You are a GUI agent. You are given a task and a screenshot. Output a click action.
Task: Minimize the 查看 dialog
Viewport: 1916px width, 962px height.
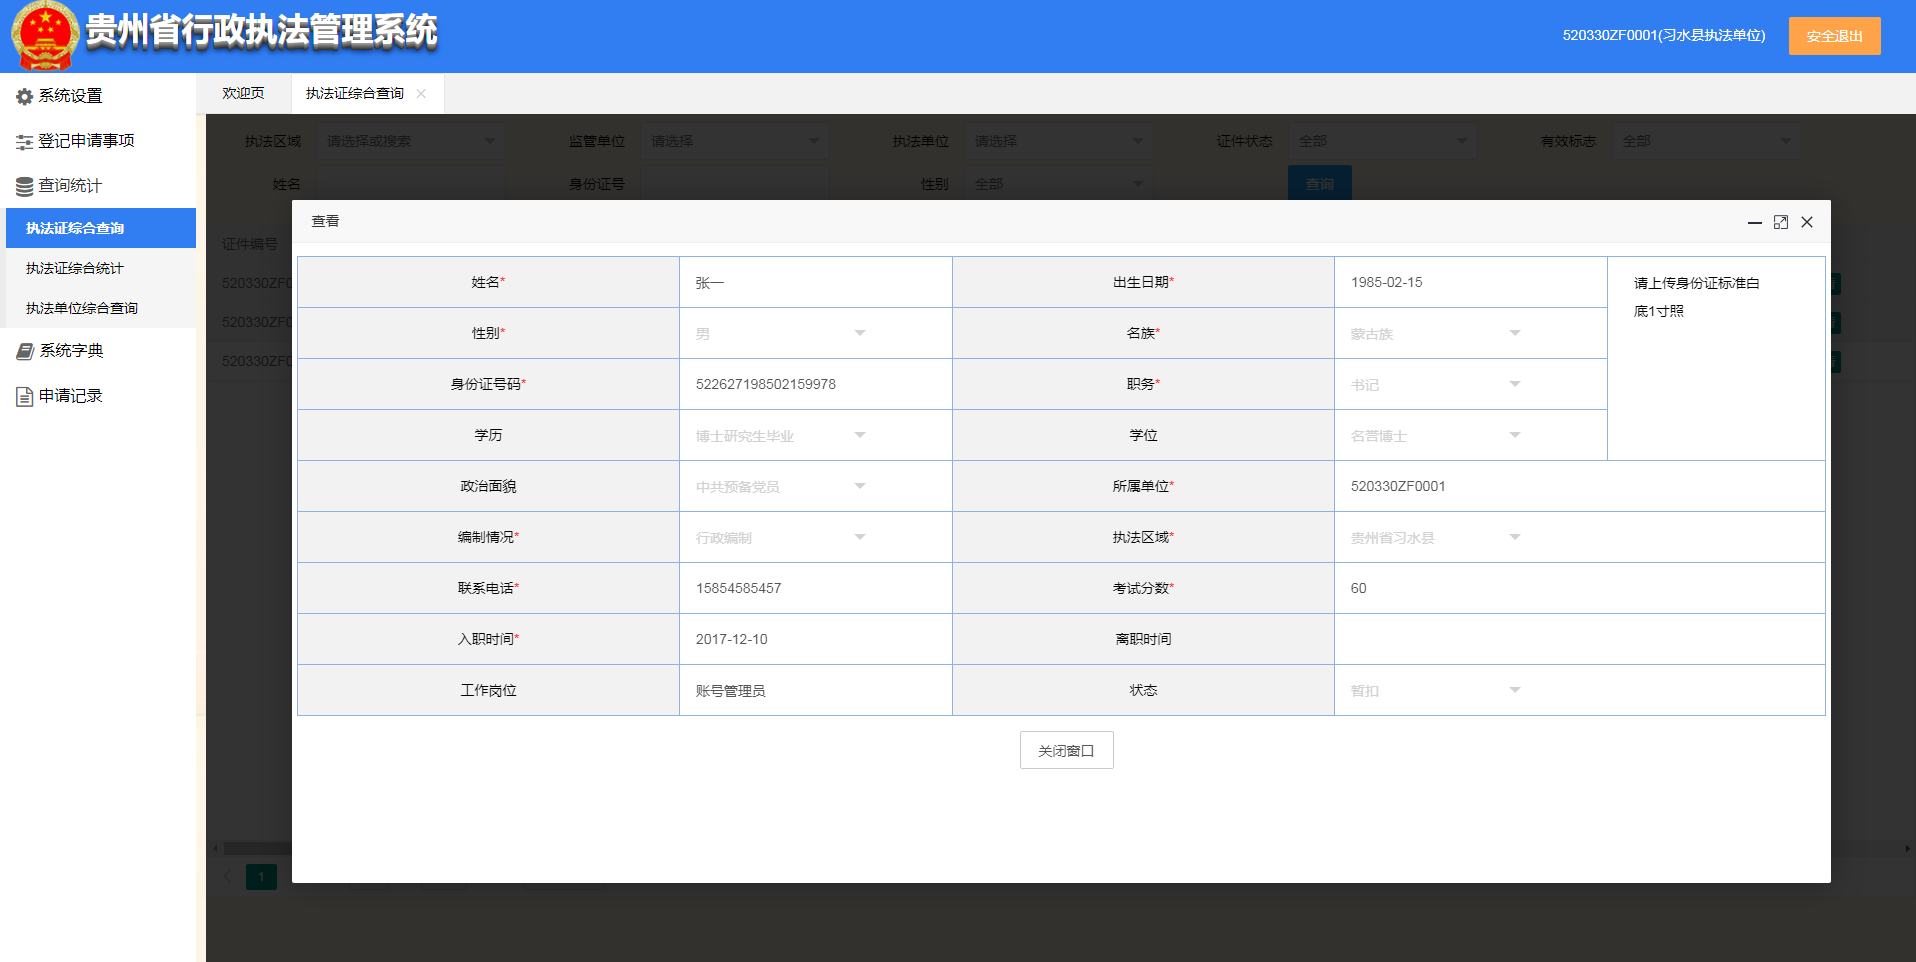(1754, 222)
